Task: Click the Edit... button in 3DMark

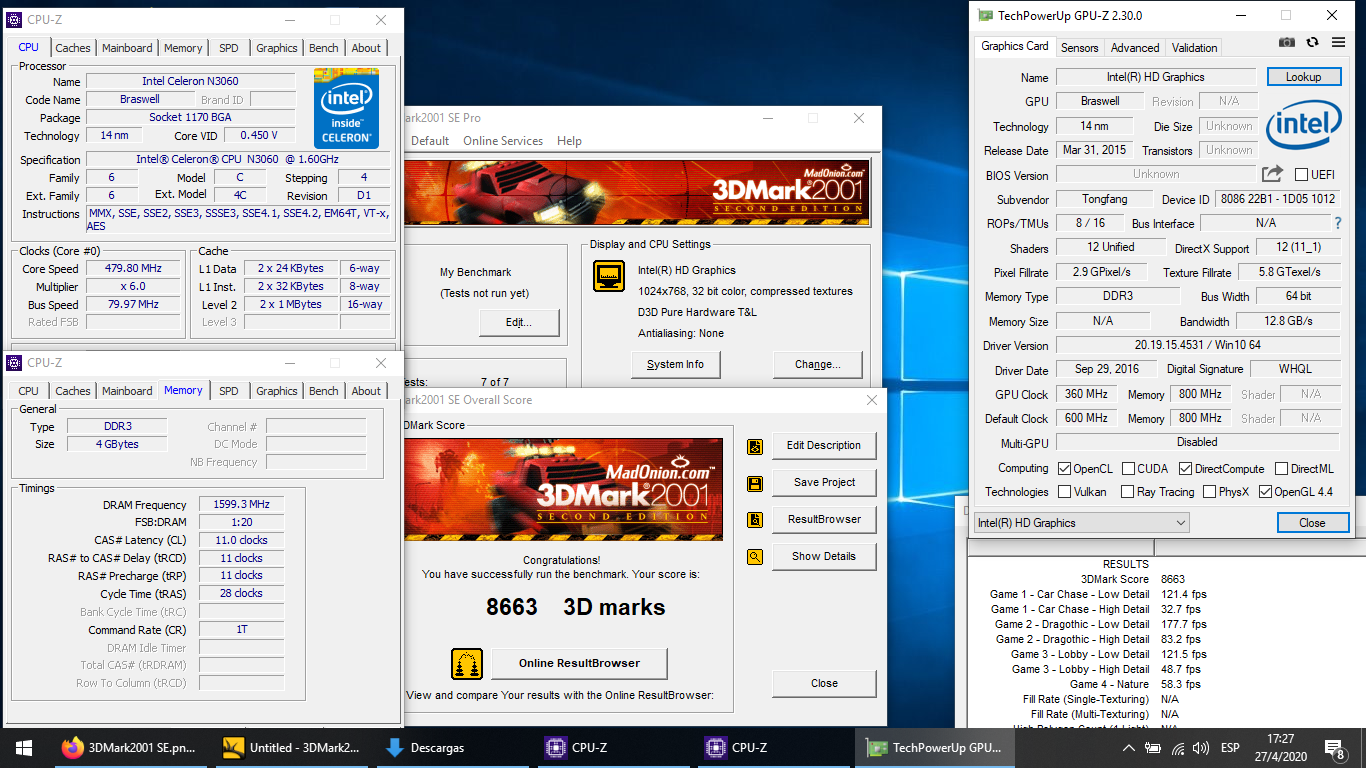Action: [x=519, y=323]
